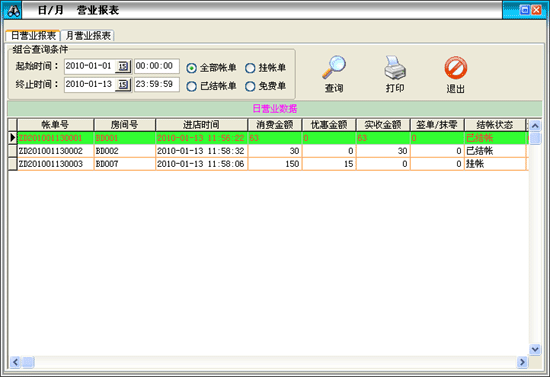Click the app icon in title bar

pos(13,11)
